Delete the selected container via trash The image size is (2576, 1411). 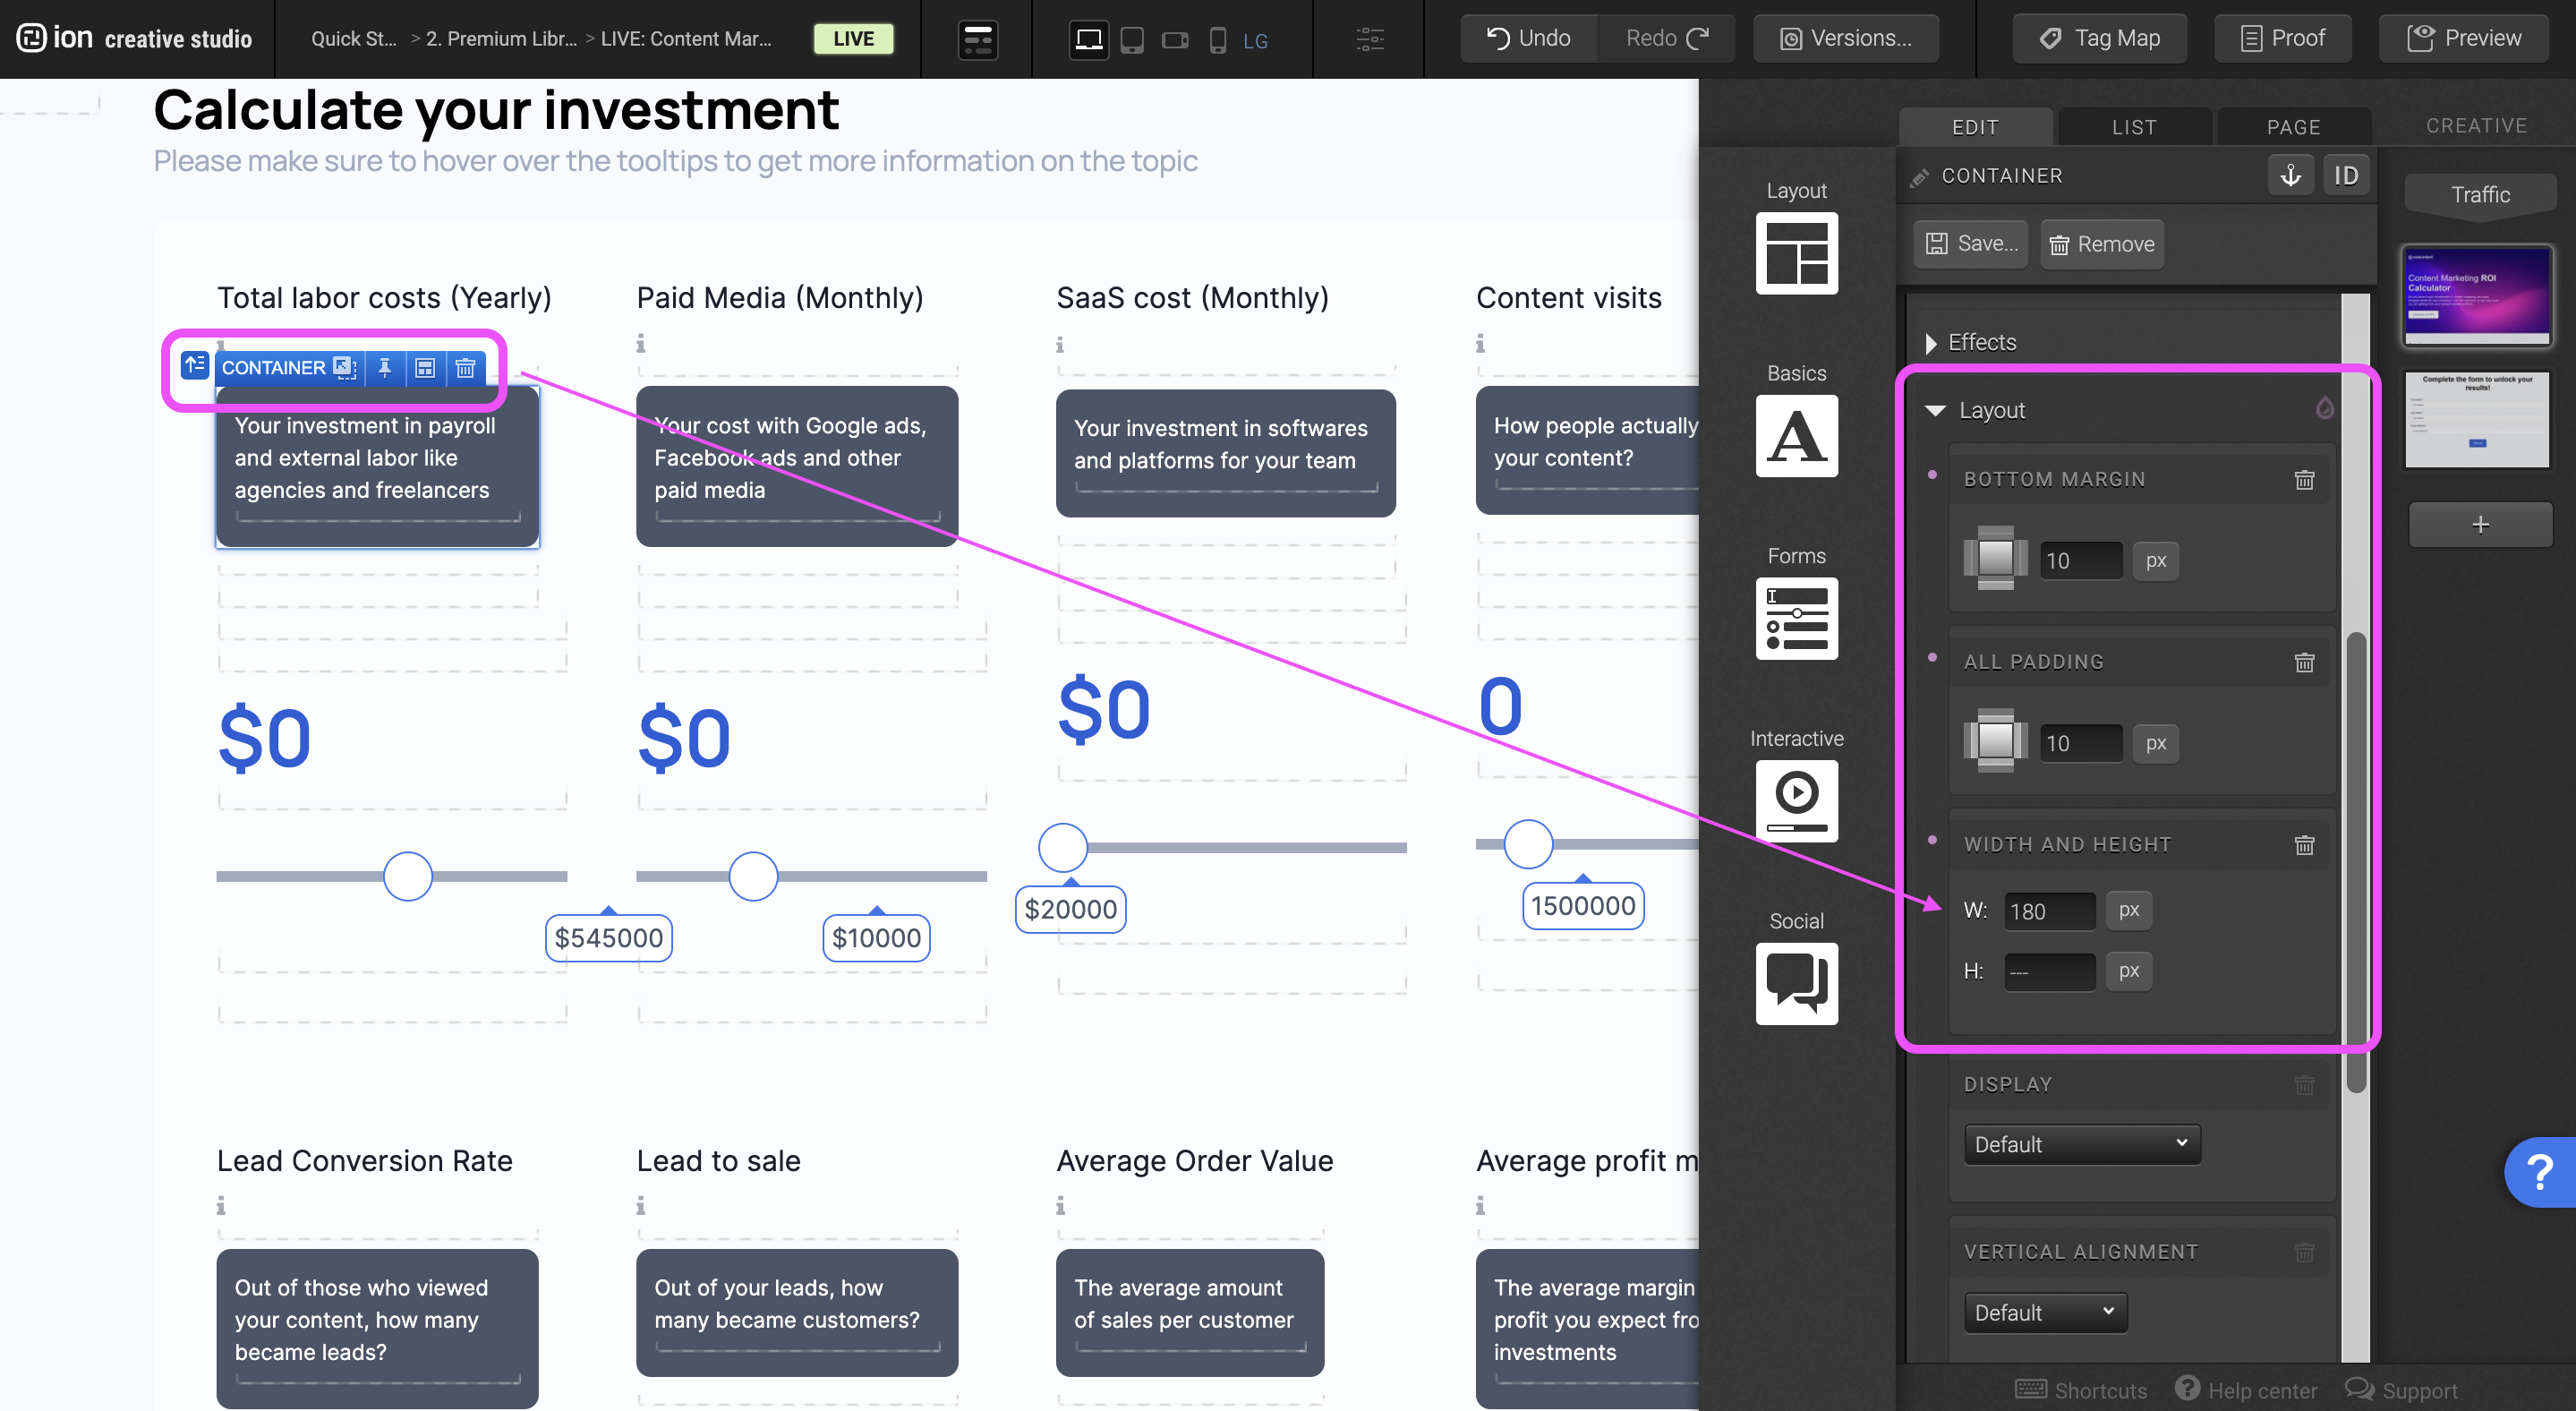pos(465,368)
